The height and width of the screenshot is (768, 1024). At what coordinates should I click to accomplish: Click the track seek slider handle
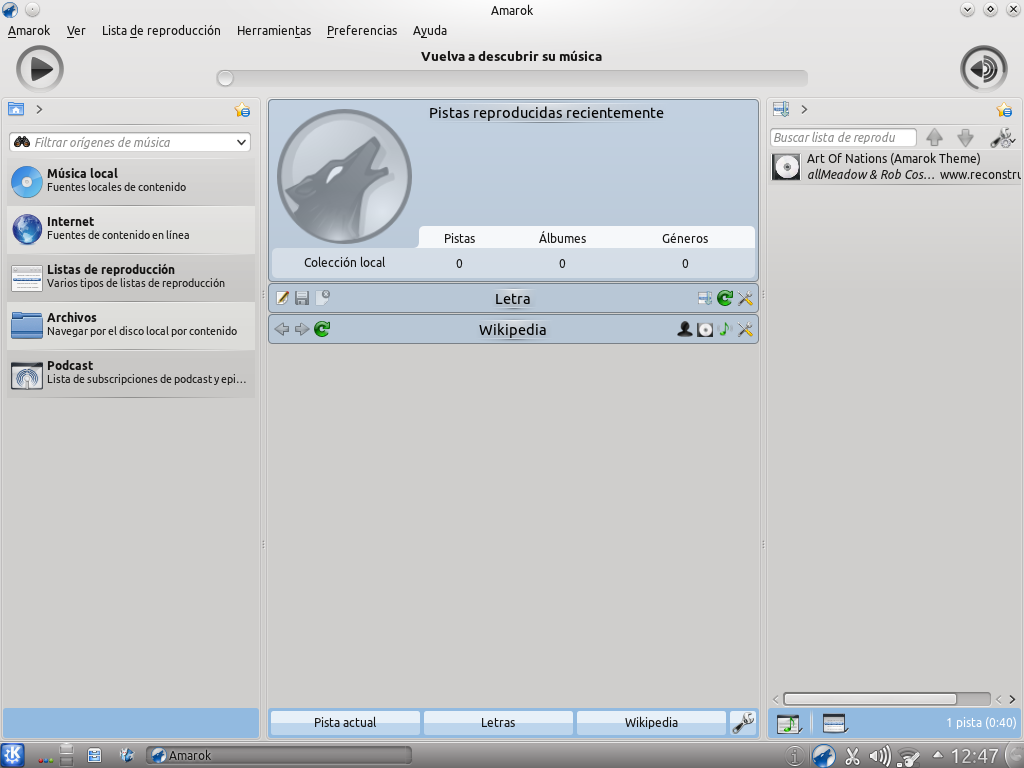coord(225,78)
